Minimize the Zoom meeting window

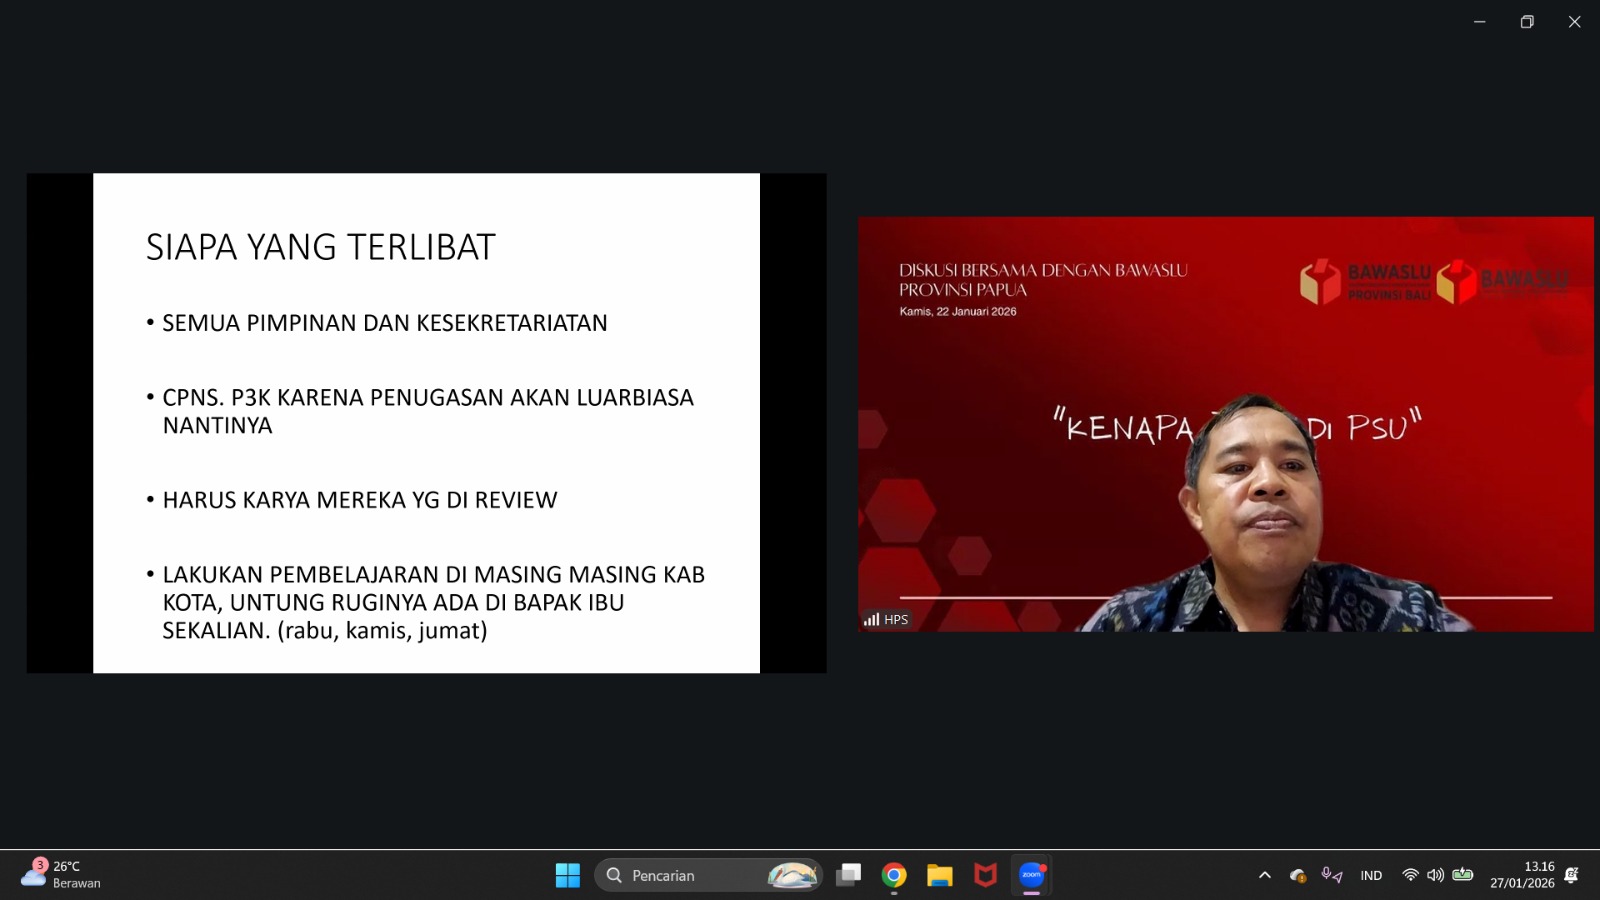1480,22
